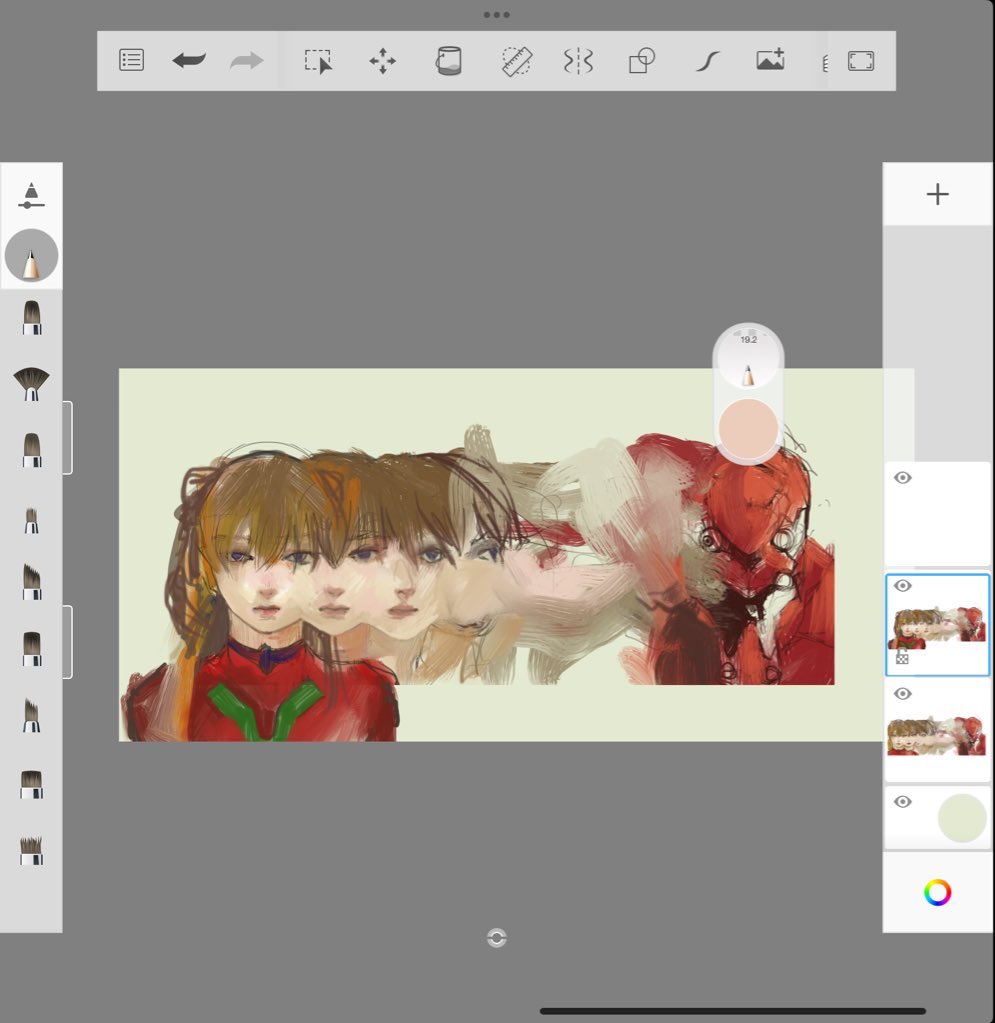Select the active pencil brush
Viewport: 995px width, 1023px height.
coord(31,255)
